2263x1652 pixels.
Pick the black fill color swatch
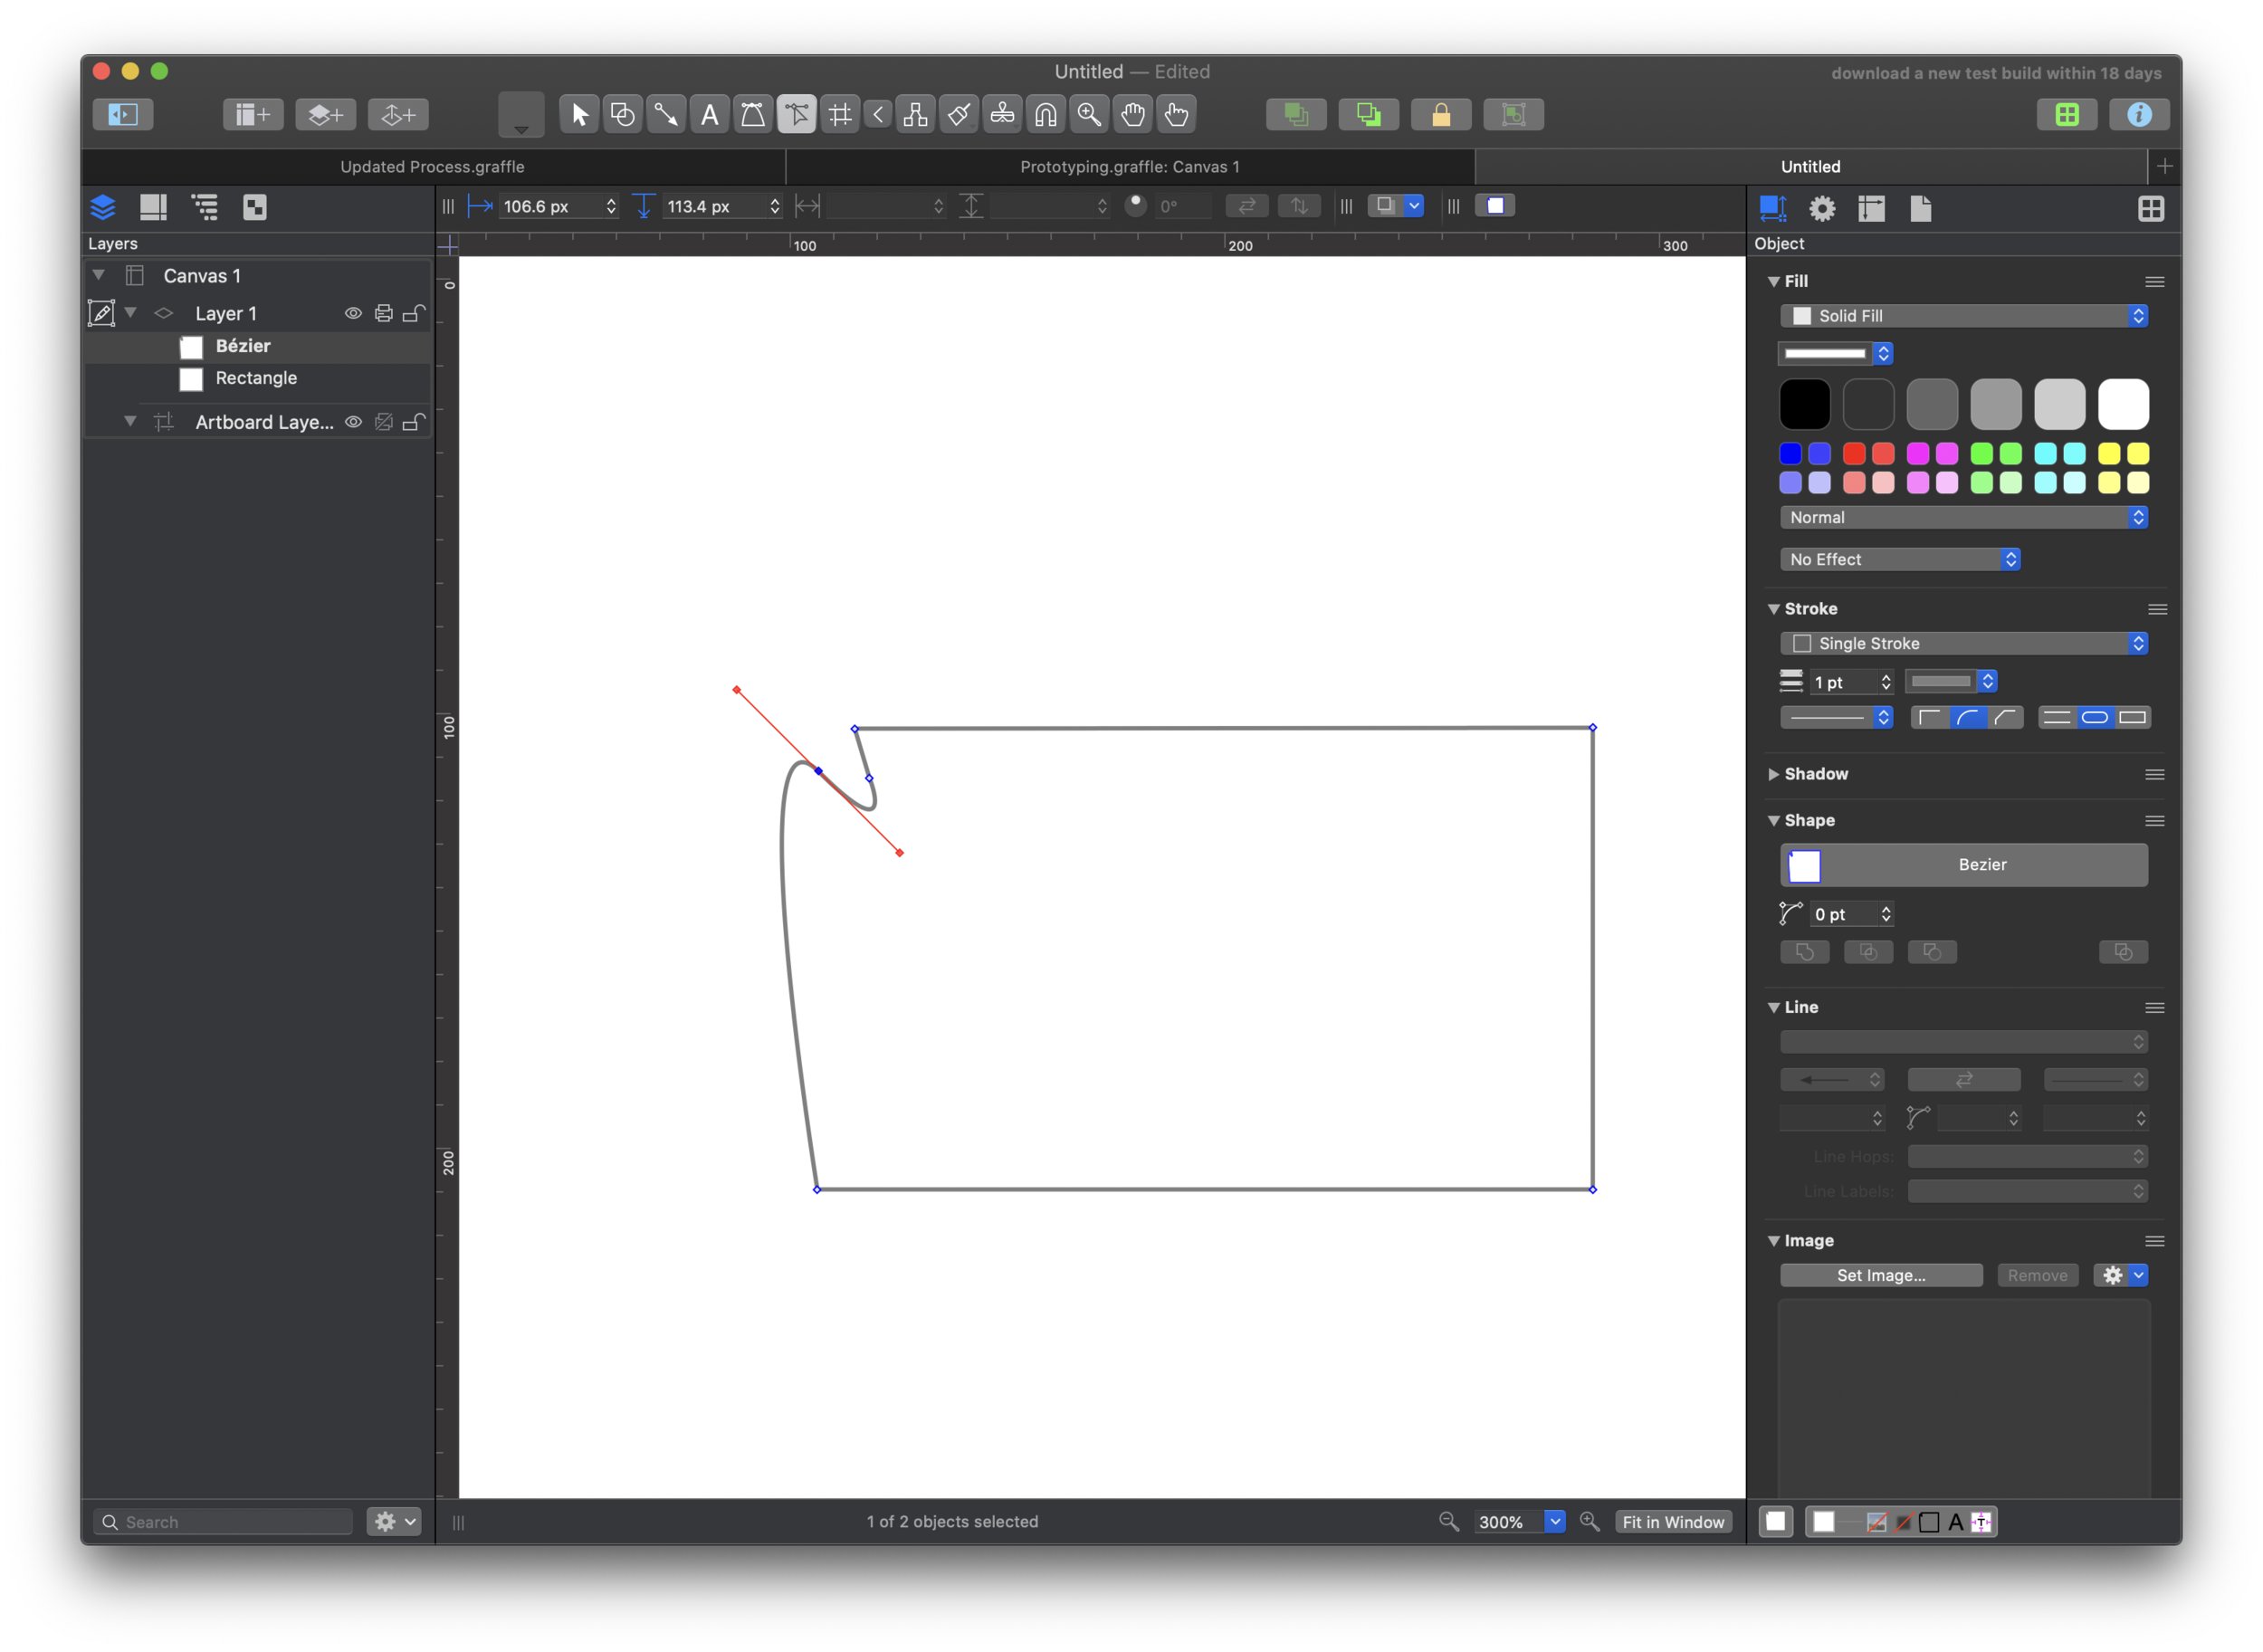(x=1804, y=404)
